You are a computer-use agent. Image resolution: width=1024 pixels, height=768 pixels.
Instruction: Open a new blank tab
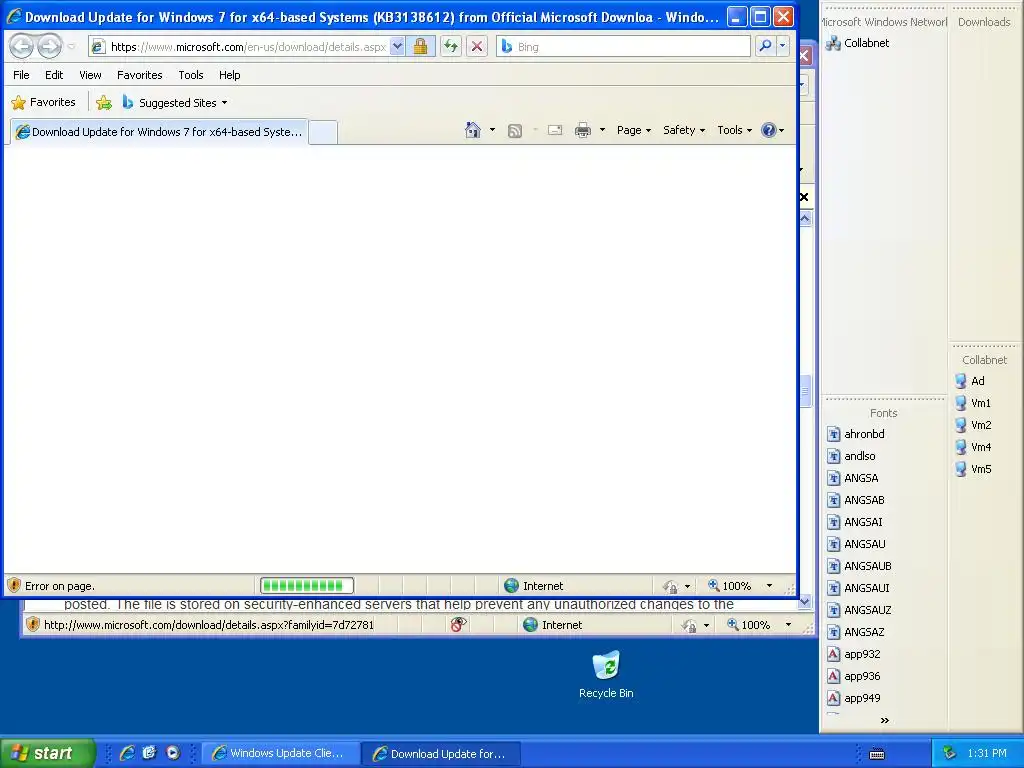323,132
